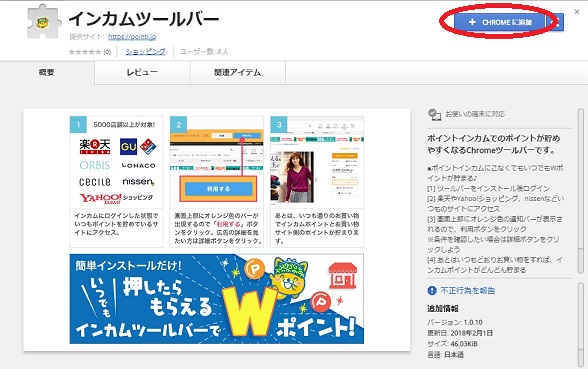Click the 不正行為を報告 link
The width and height of the screenshot is (588, 369).
(468, 291)
